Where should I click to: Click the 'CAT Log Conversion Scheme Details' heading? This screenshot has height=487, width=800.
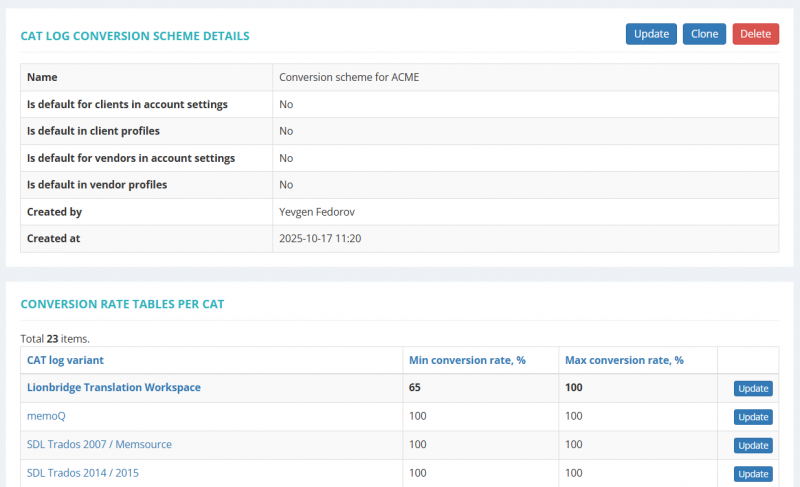click(x=135, y=36)
